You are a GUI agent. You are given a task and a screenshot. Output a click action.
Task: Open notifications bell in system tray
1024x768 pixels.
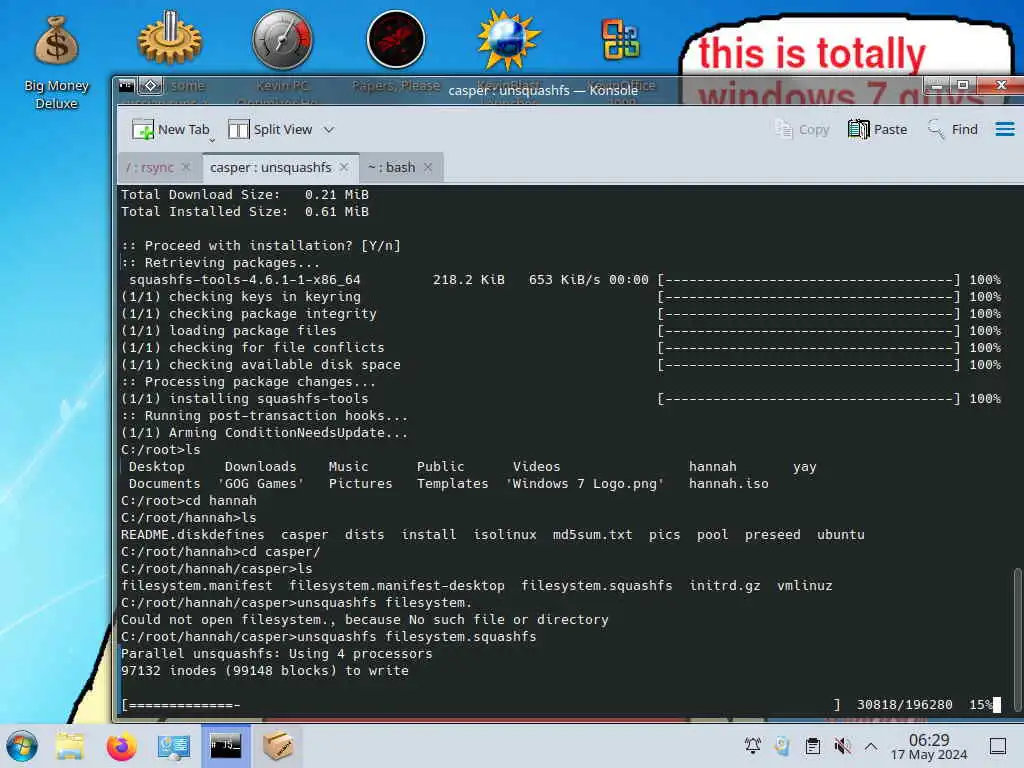pos(752,745)
